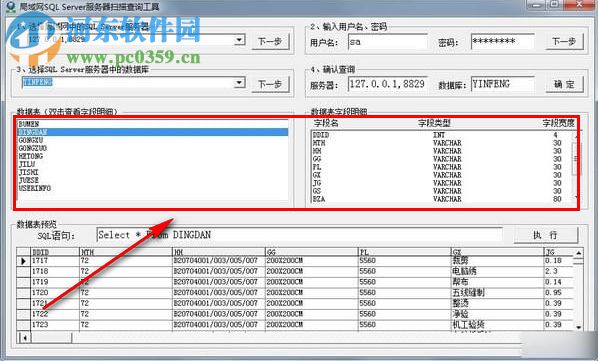Image resolution: width=598 pixels, height=361 pixels.
Task: Click the JG cell showing 0.95
Action: point(558,293)
